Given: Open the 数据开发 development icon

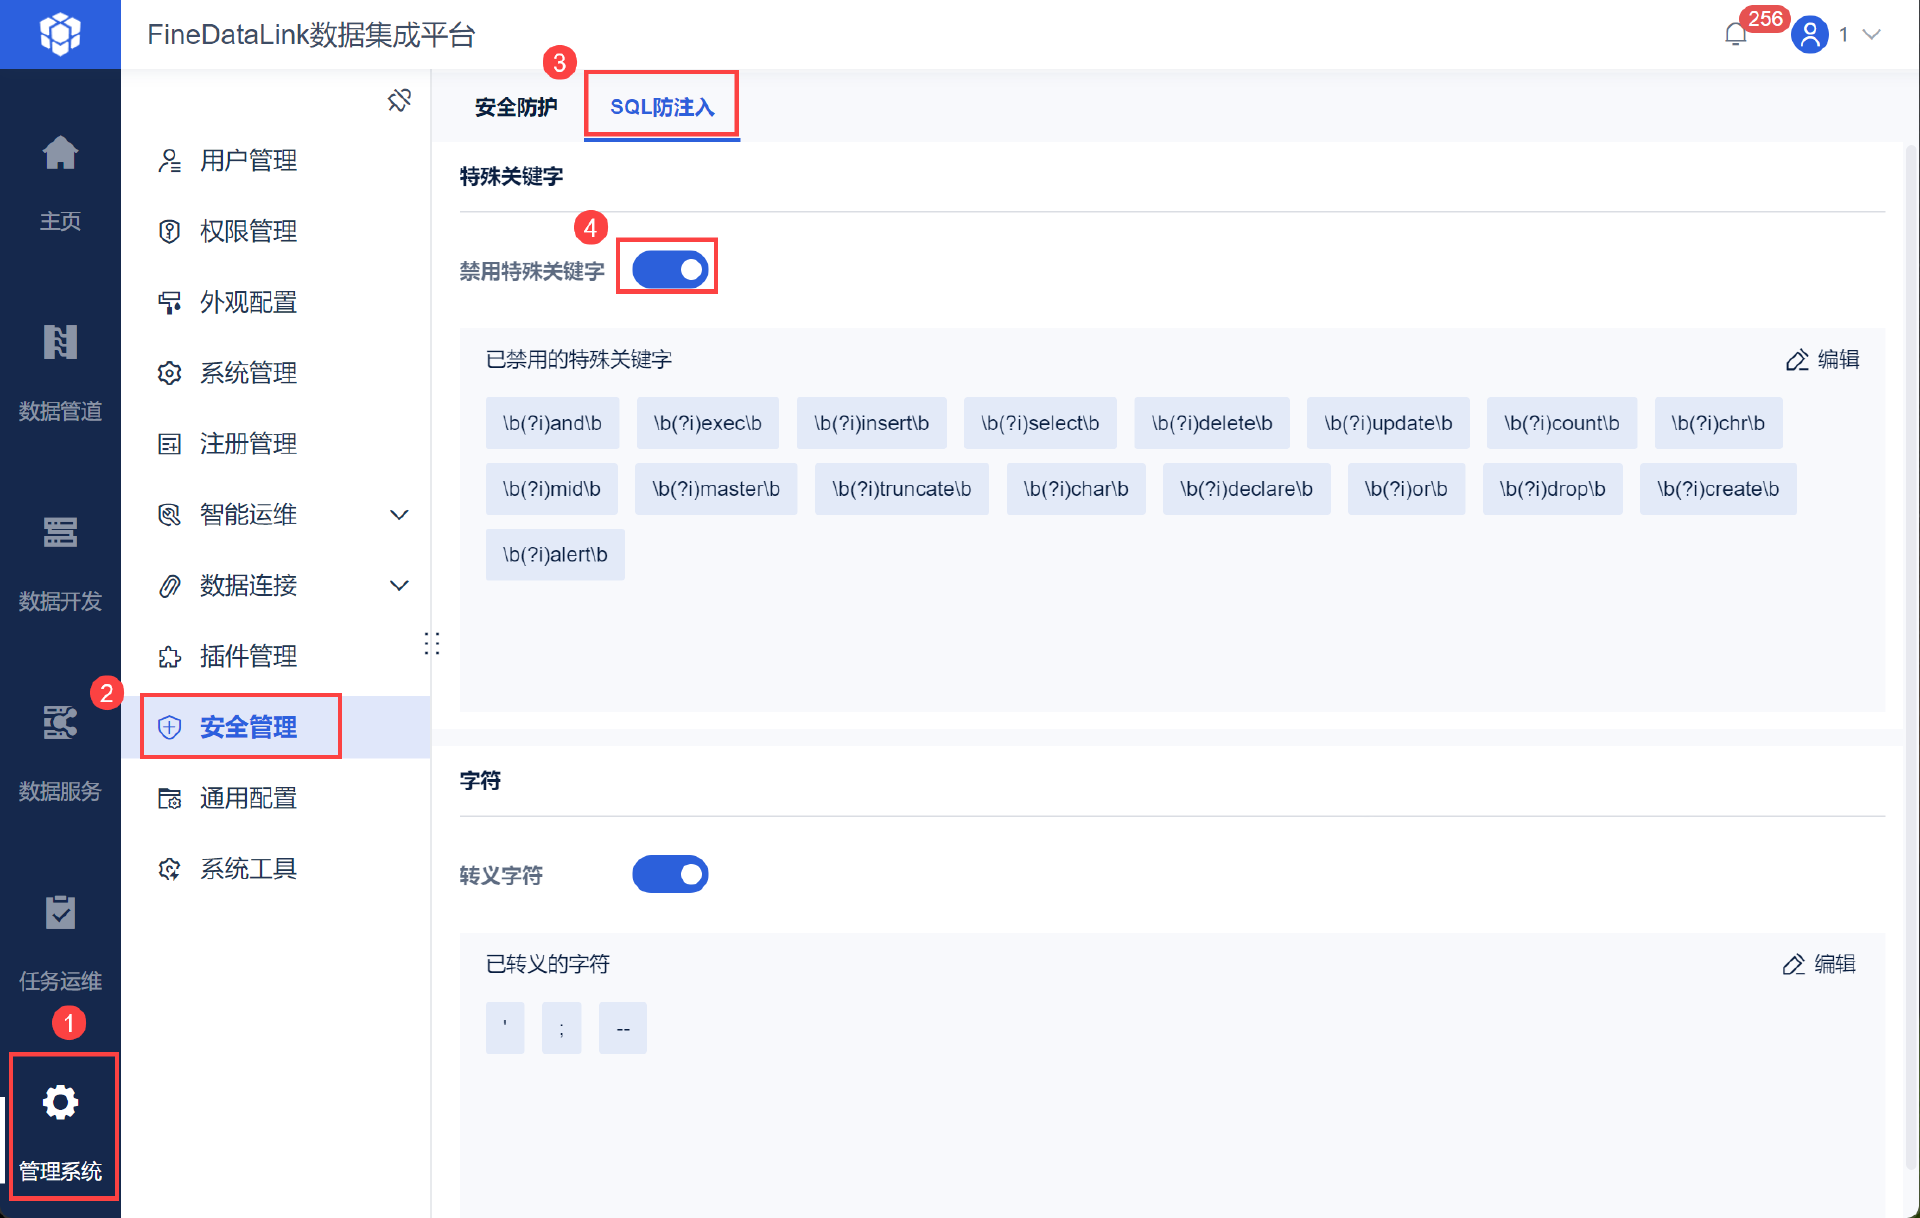Looking at the screenshot, I should coord(60,532).
